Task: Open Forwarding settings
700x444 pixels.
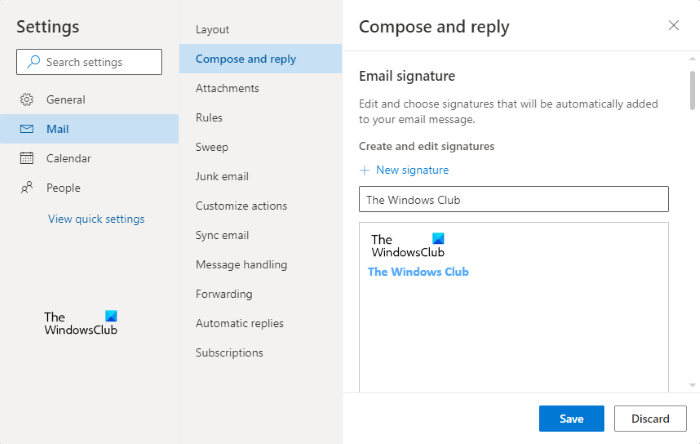Action: [x=224, y=294]
